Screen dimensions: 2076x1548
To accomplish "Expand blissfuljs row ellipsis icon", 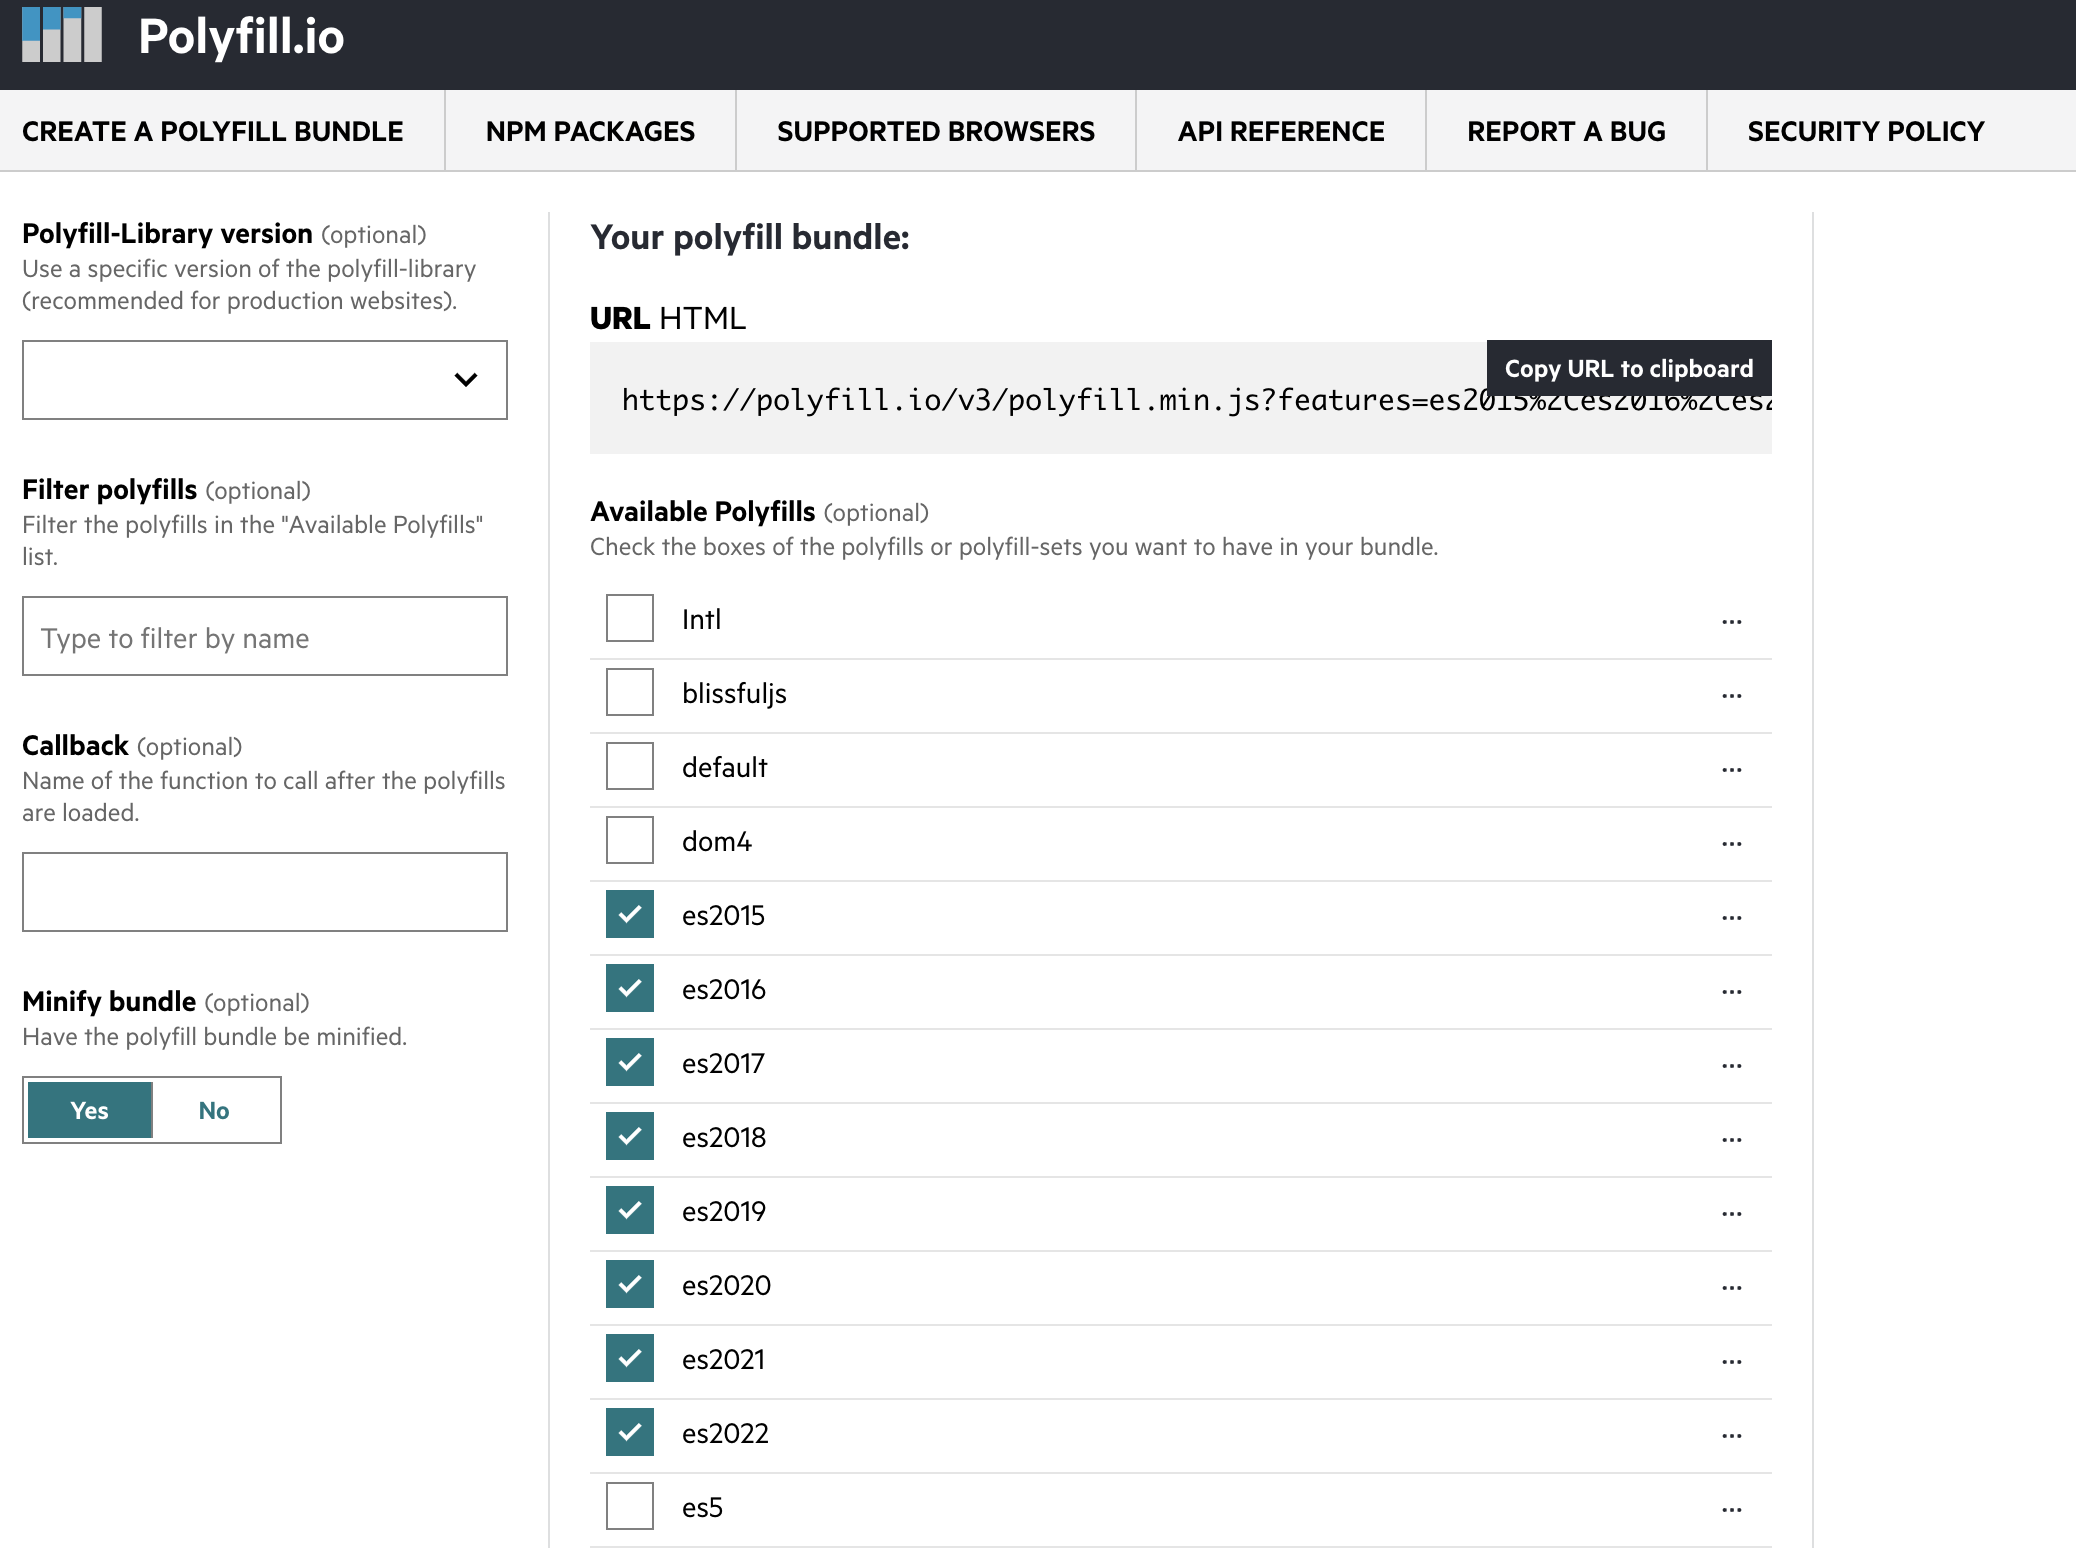I will click(x=1732, y=696).
